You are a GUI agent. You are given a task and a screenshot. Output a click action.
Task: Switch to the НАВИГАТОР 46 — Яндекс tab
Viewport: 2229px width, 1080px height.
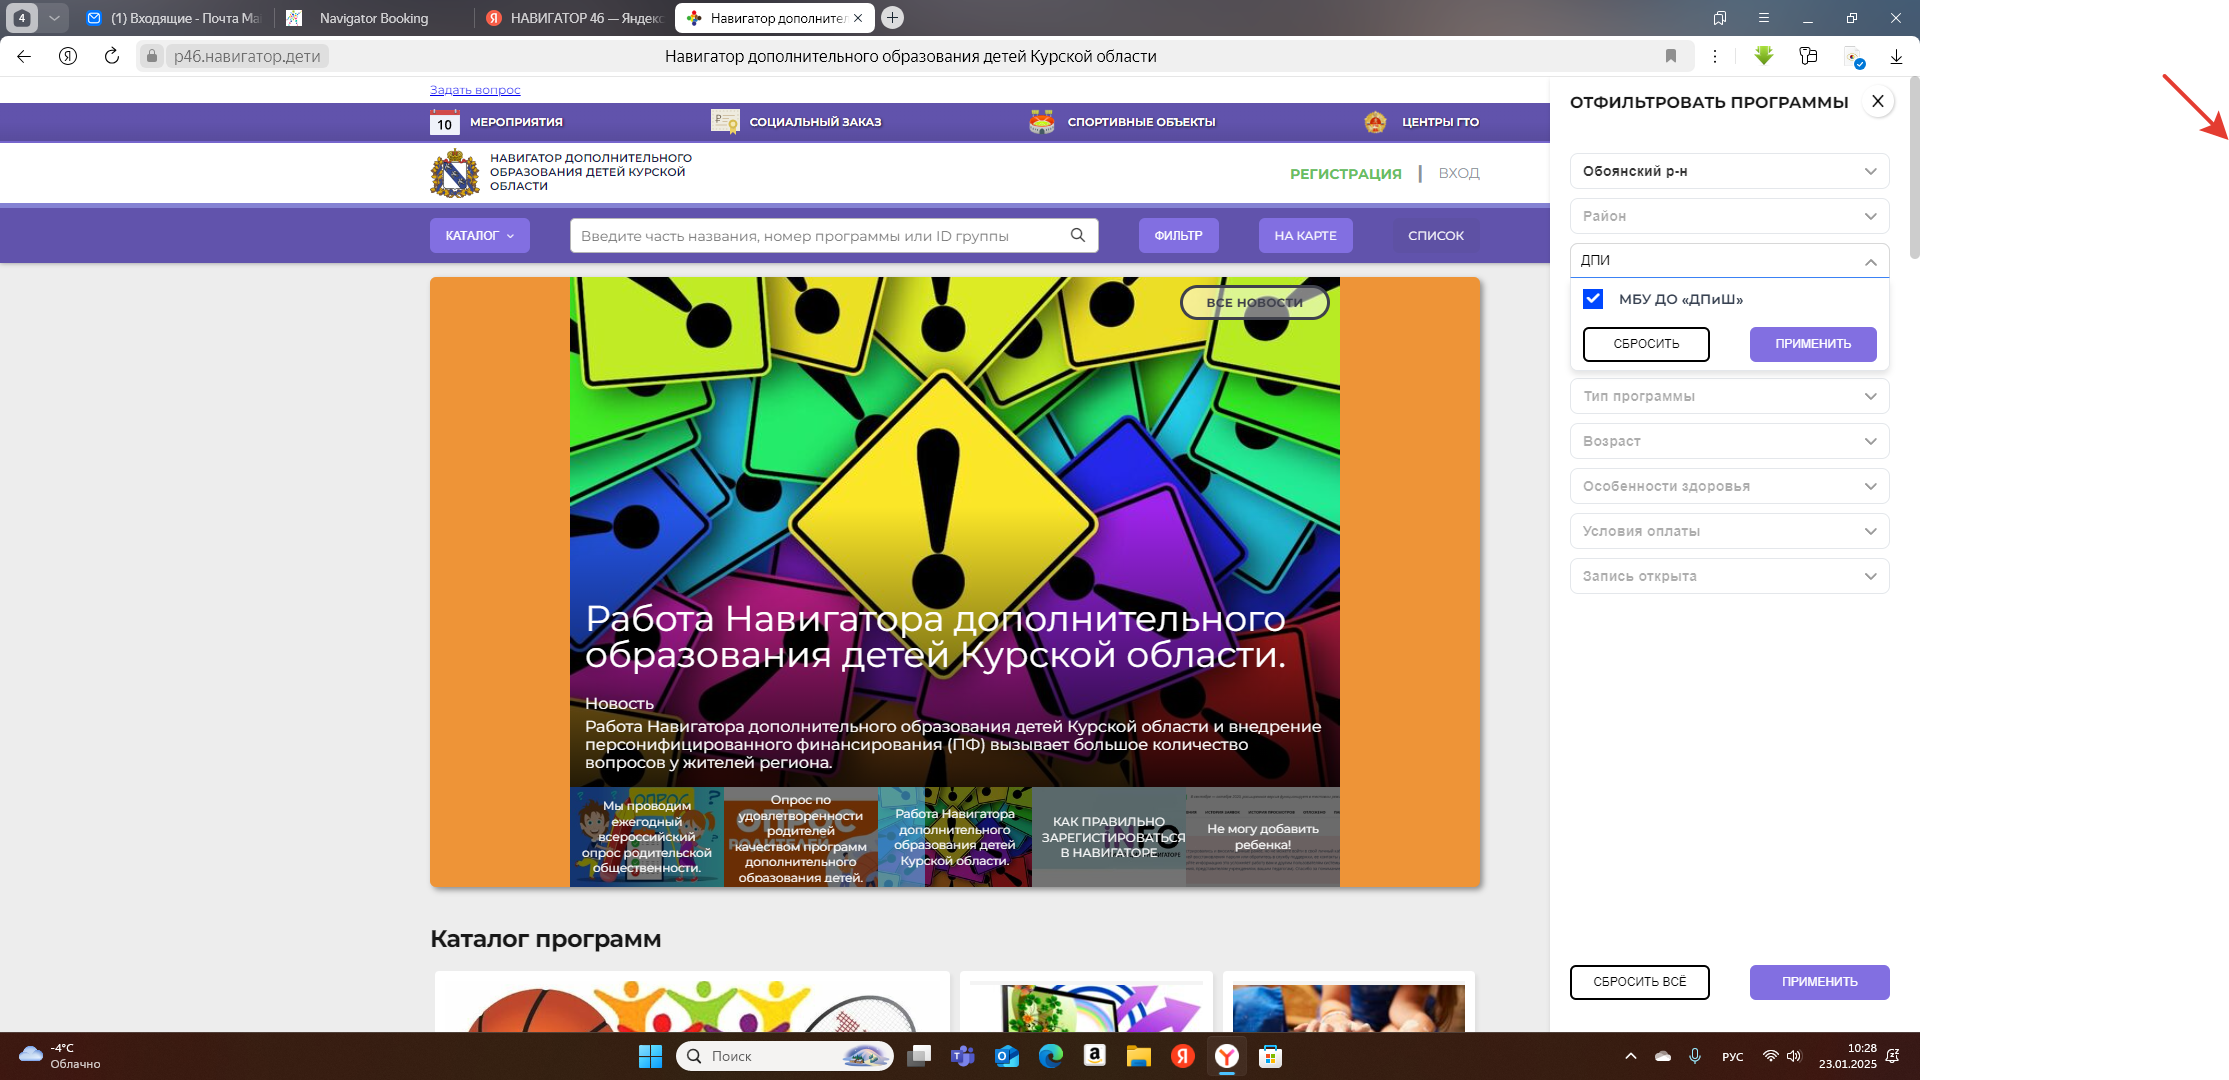[x=574, y=18]
